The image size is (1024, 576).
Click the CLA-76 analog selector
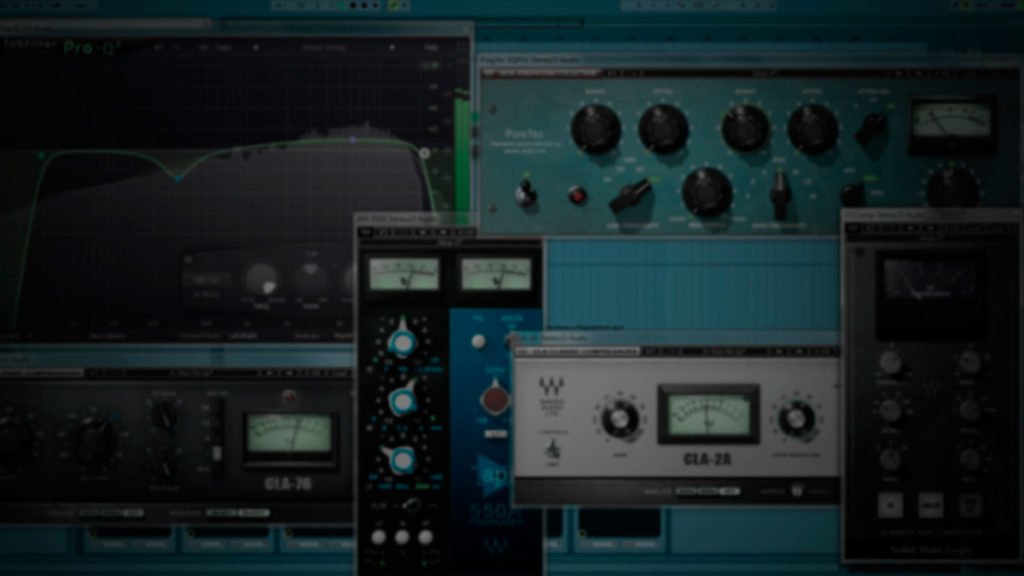(x=111, y=513)
